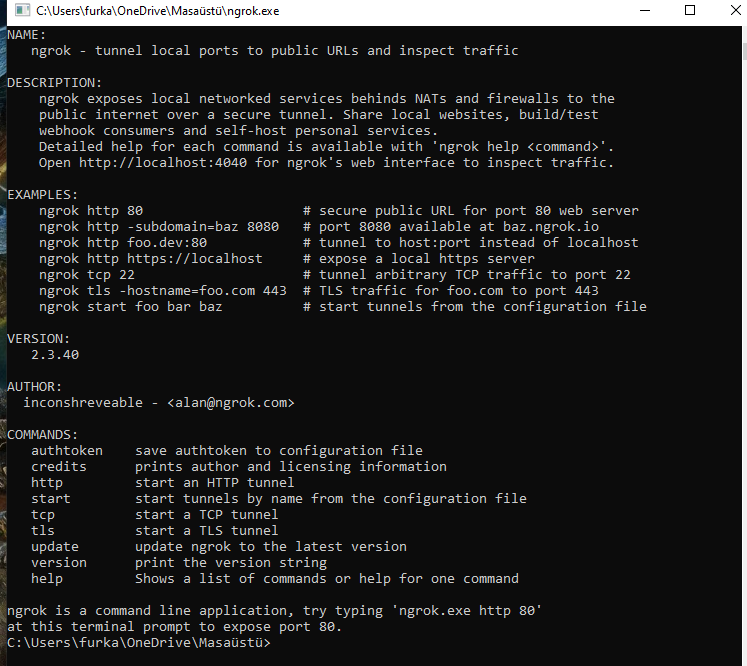Click the ngrok.exe console icon in title bar
This screenshot has height=666, width=747.
pos(22,10)
